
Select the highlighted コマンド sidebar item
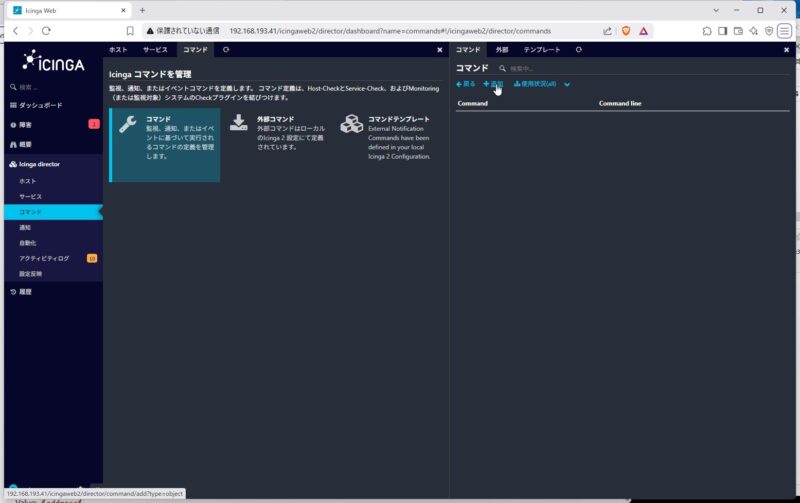tap(53, 212)
